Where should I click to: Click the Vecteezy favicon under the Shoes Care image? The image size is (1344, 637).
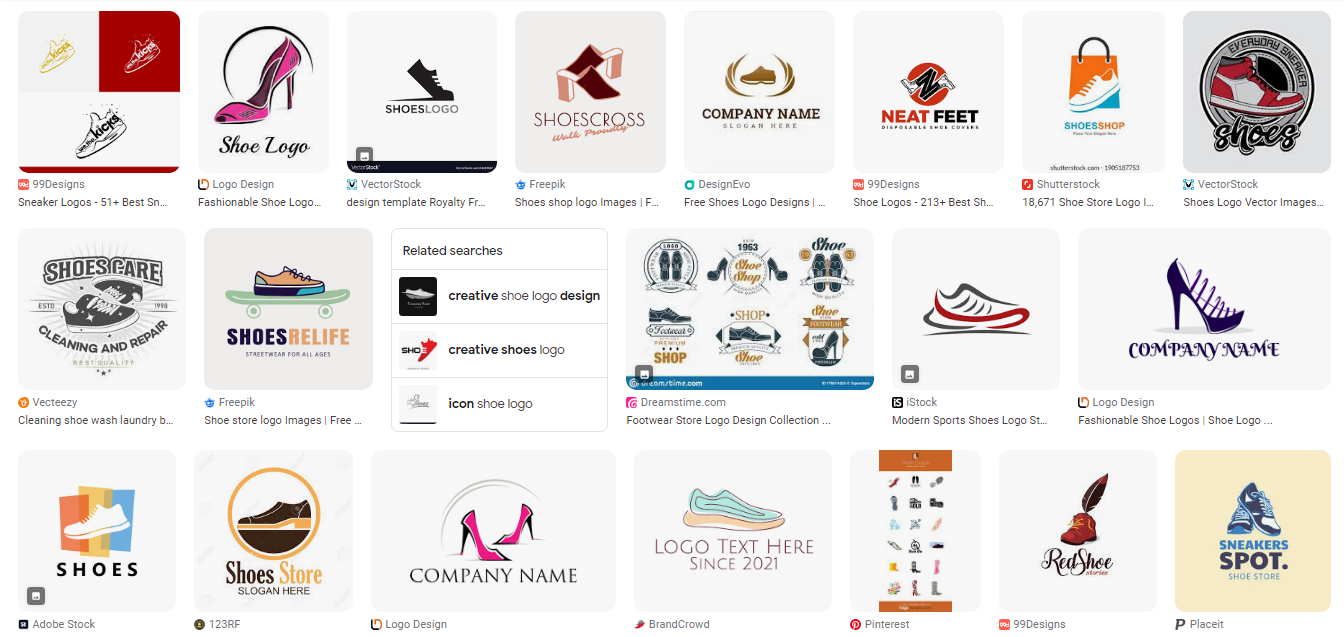23,403
